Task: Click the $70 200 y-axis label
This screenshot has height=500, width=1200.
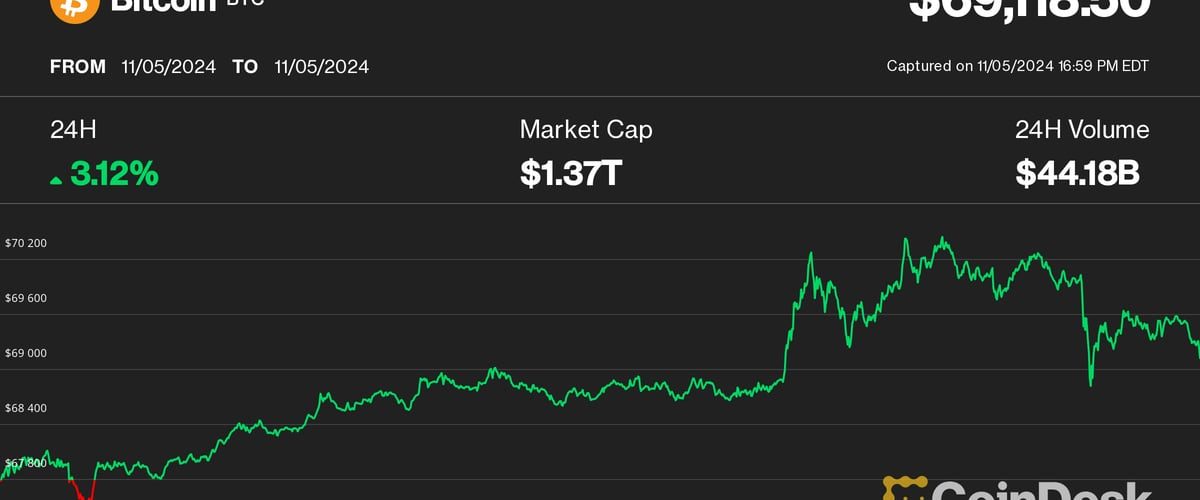Action: click(26, 243)
